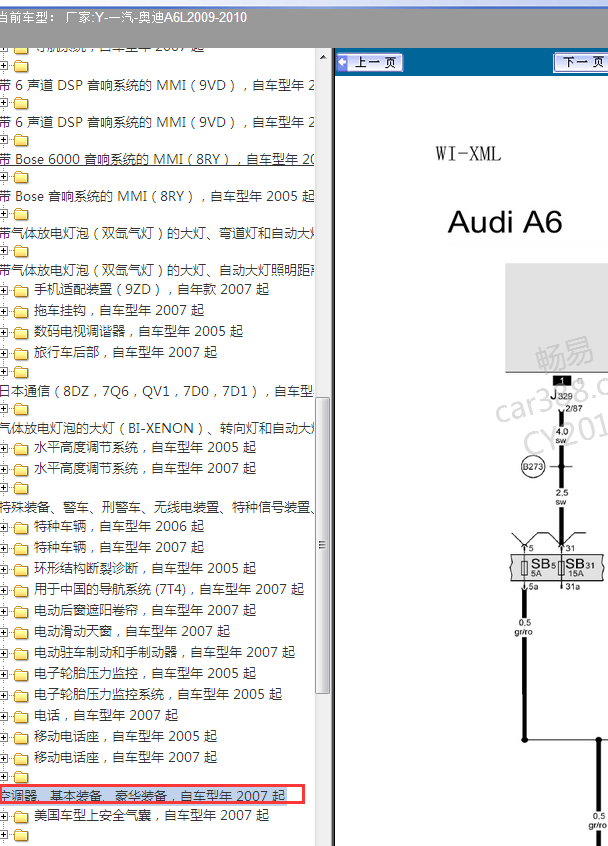Click tree panel vertical scrollbar thumb

(x=323, y=545)
